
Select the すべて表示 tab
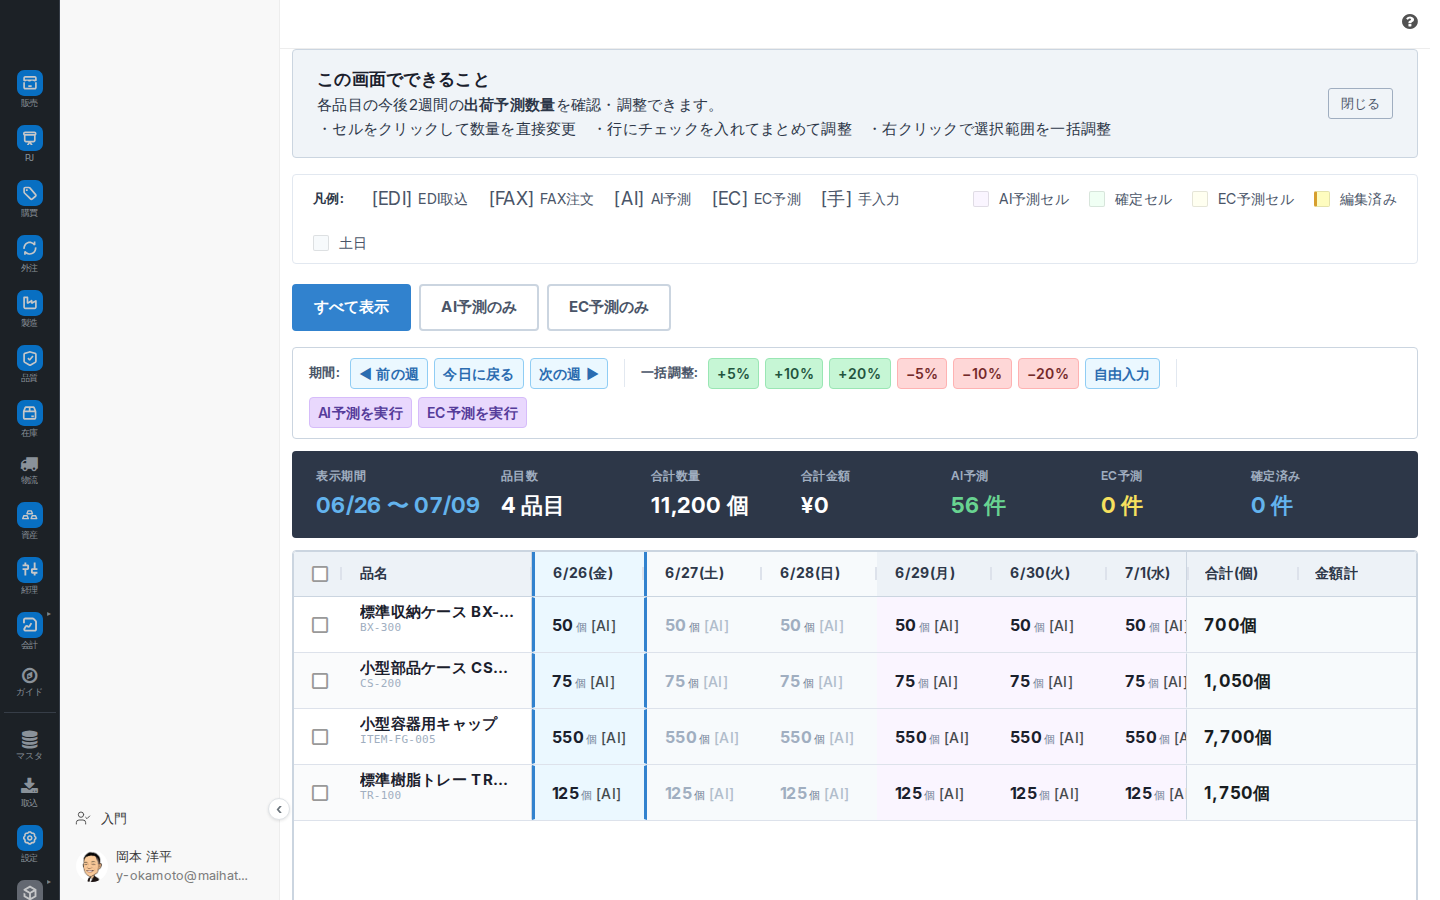(351, 307)
